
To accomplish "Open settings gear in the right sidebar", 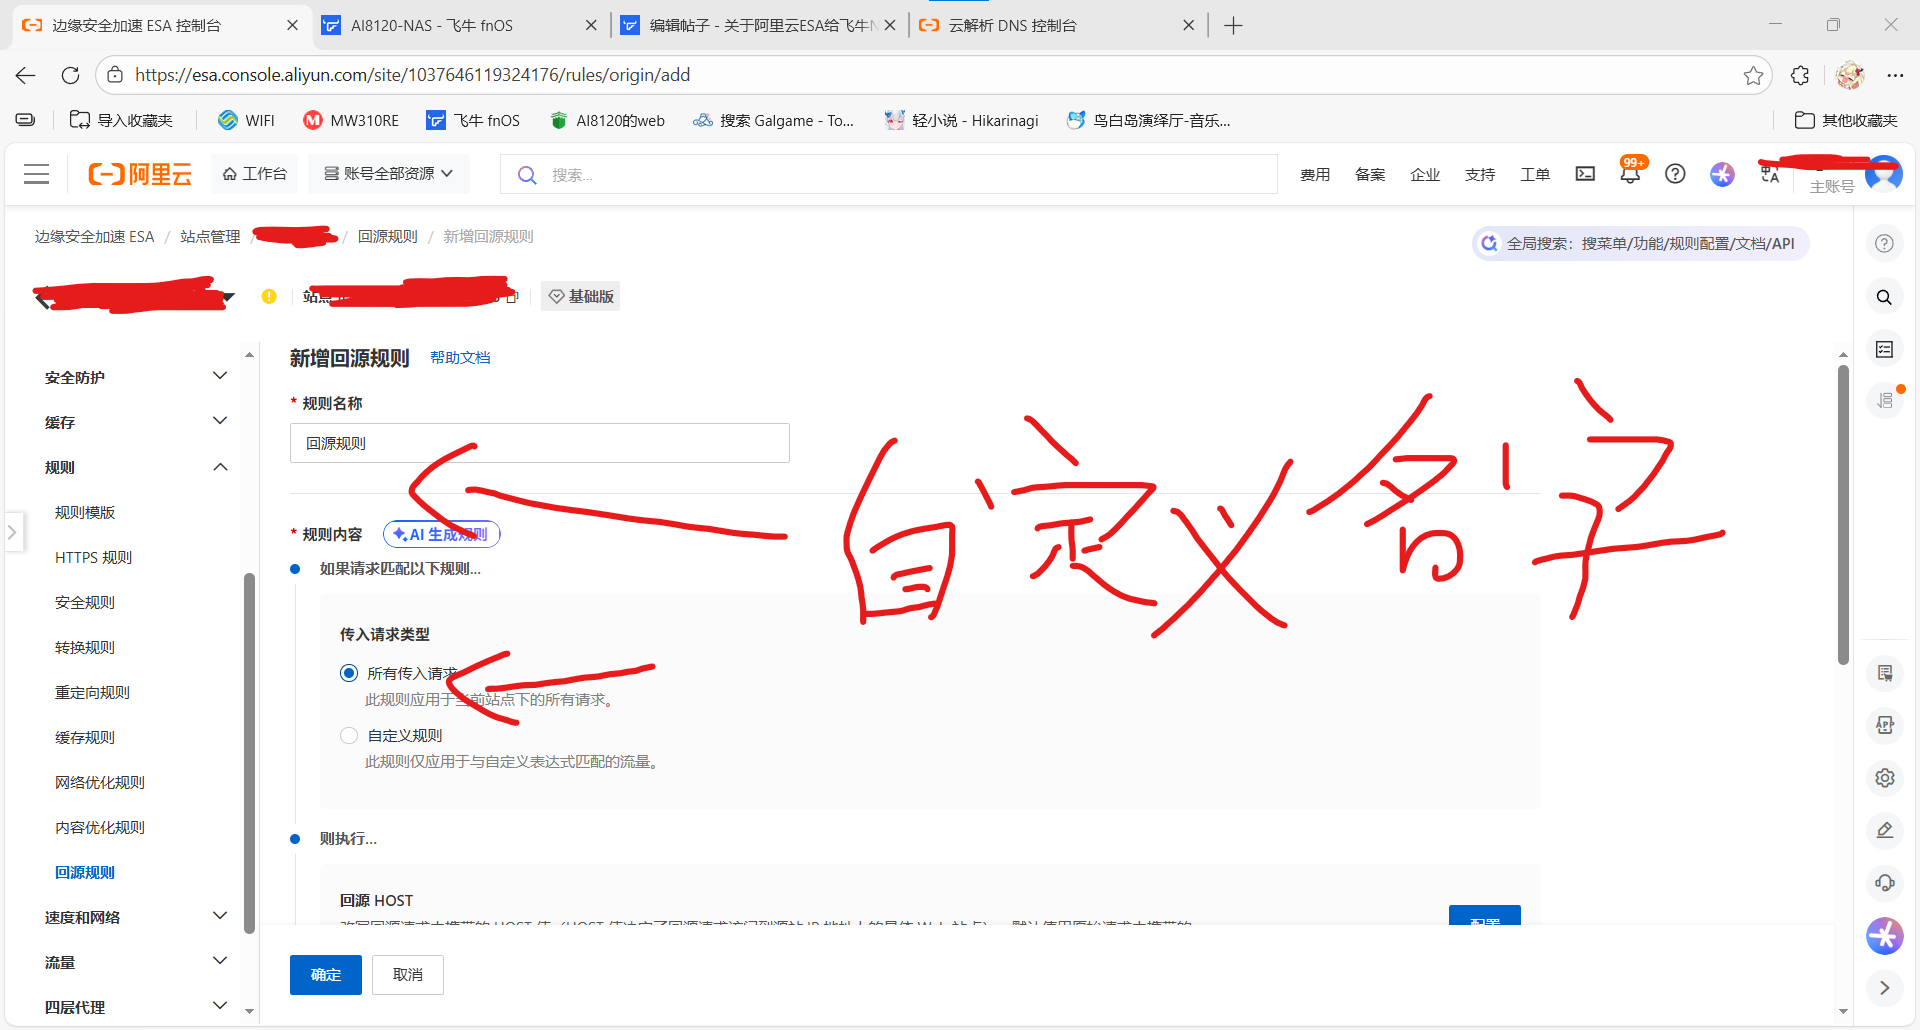I will [1884, 778].
